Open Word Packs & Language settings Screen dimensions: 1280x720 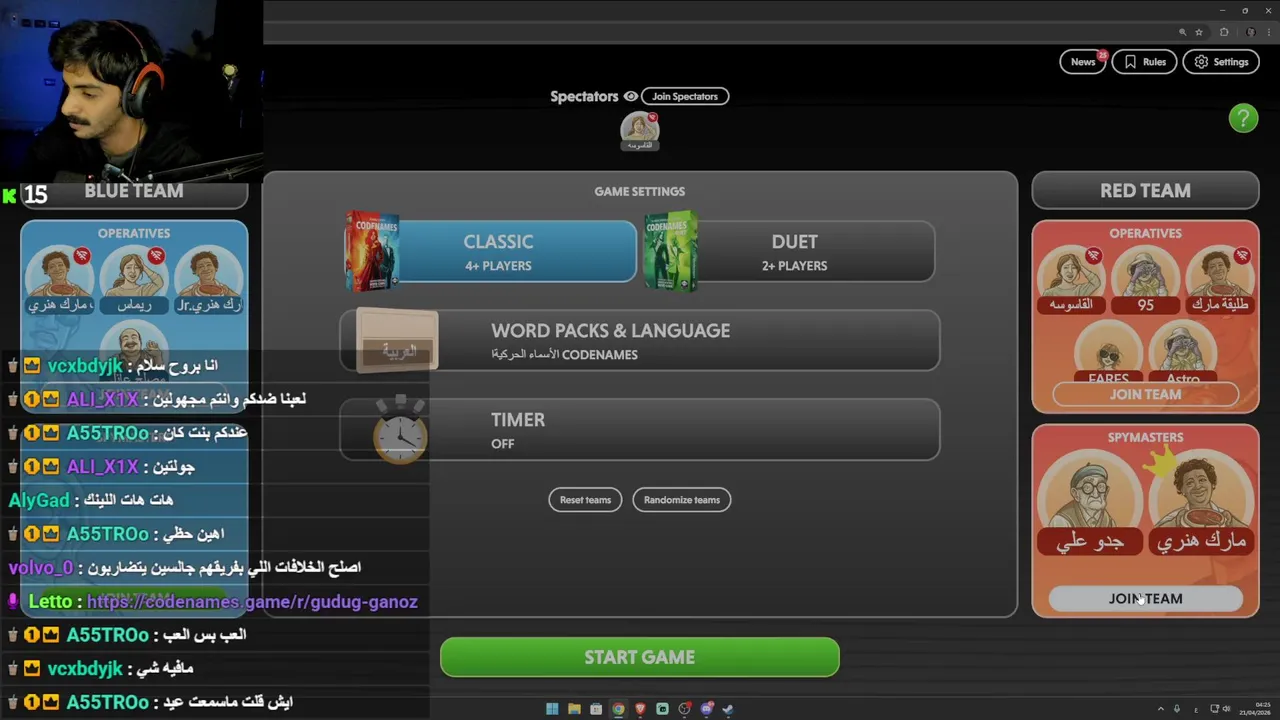click(x=640, y=341)
